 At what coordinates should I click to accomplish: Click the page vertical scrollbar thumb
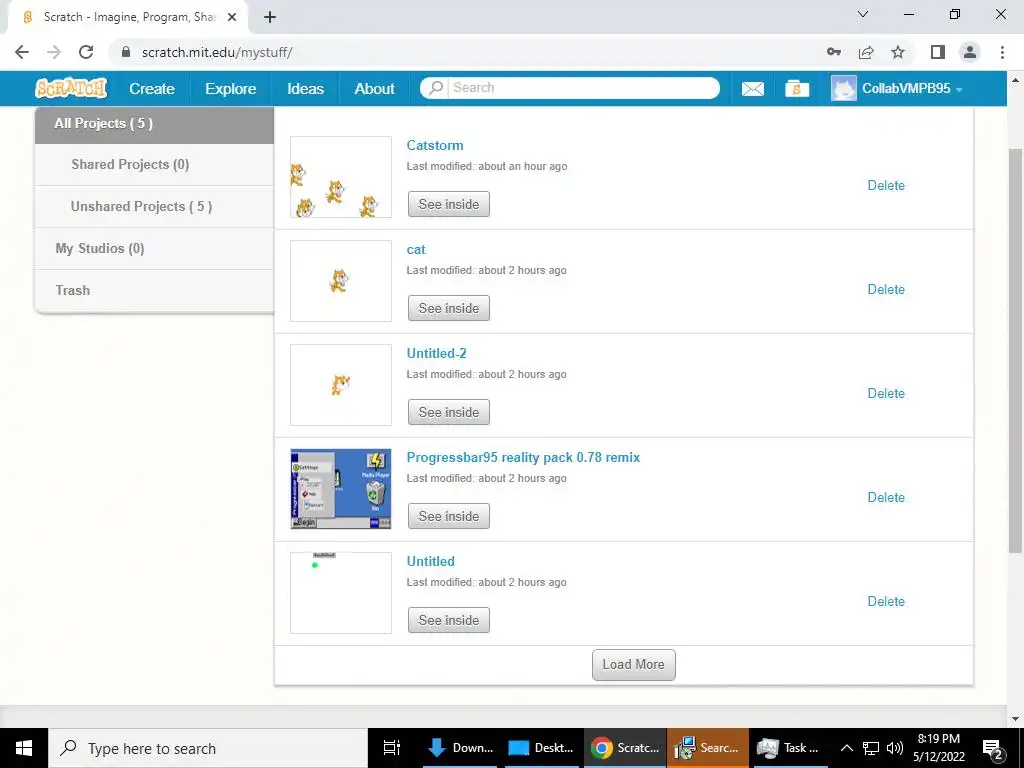click(x=1016, y=353)
